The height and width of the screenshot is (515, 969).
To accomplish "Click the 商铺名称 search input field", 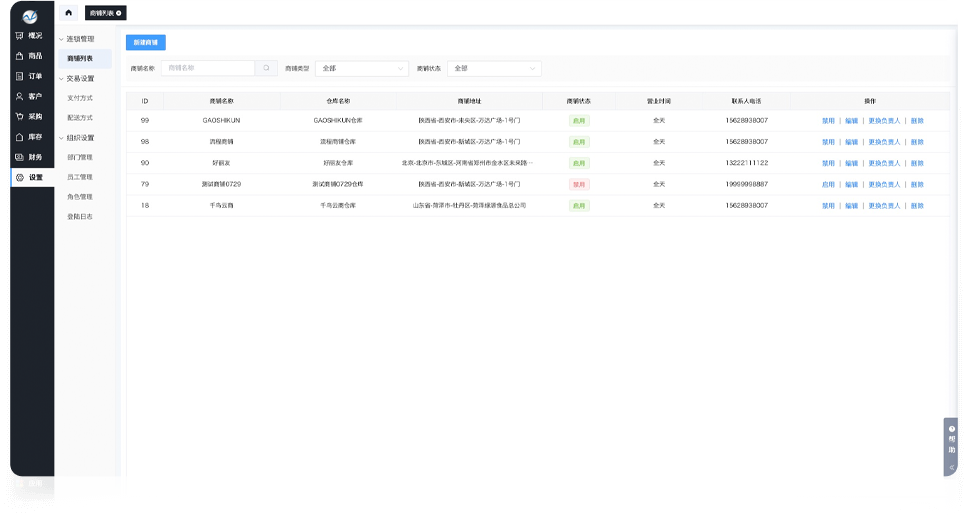I will (x=208, y=68).
